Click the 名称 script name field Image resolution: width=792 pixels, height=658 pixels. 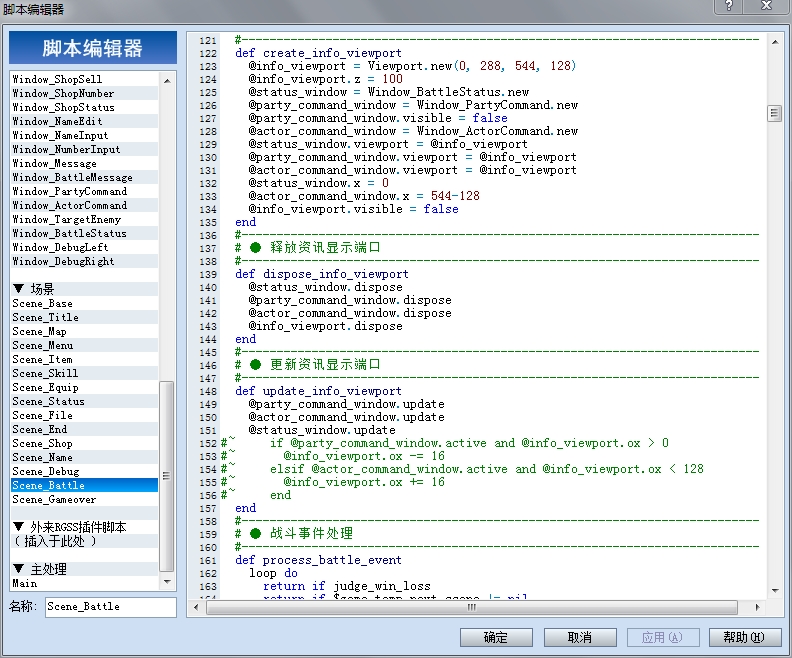(111, 607)
